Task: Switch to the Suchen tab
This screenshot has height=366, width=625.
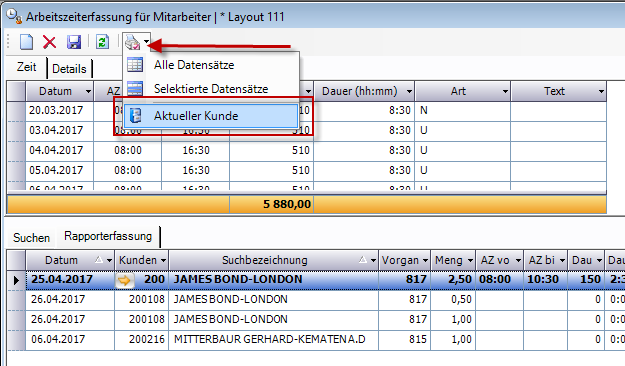Action: (x=31, y=238)
